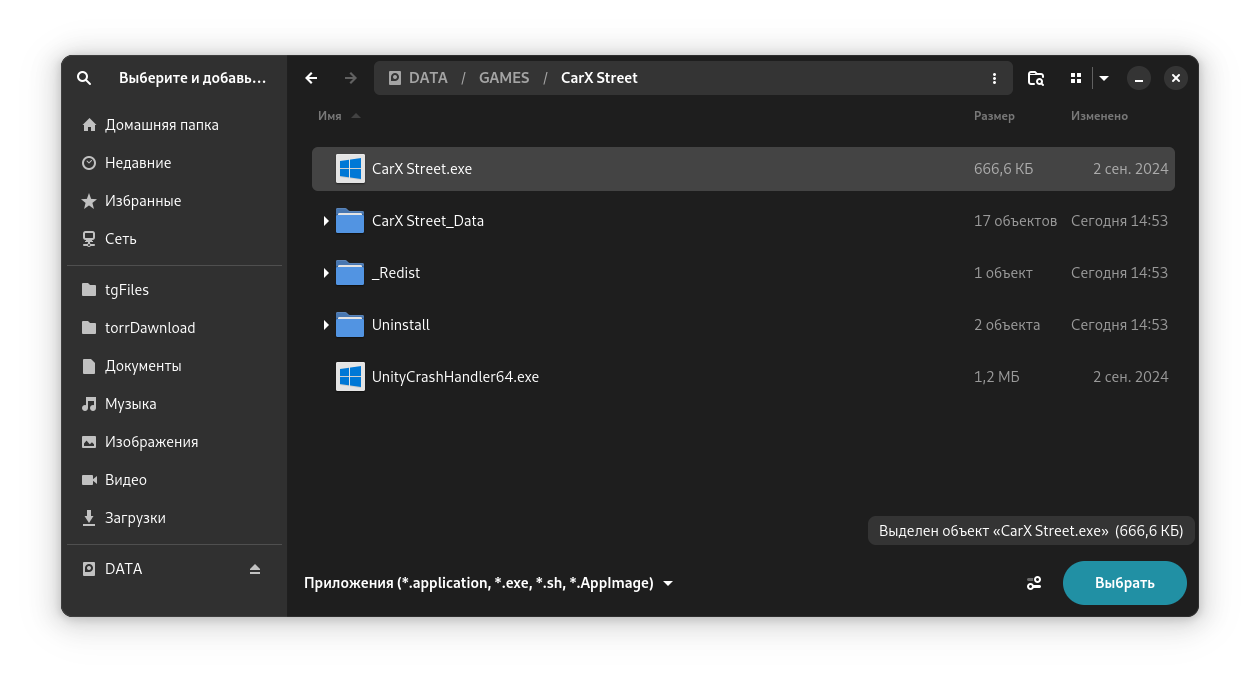Click the home icon in sidebar
Image resolution: width=1260 pixels, height=684 pixels.
[89, 125]
